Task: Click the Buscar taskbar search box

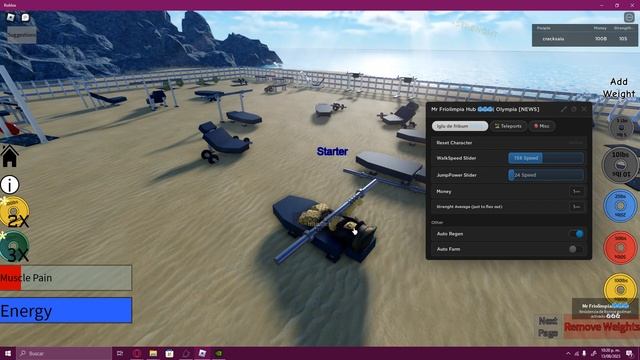Action: click(x=64, y=353)
